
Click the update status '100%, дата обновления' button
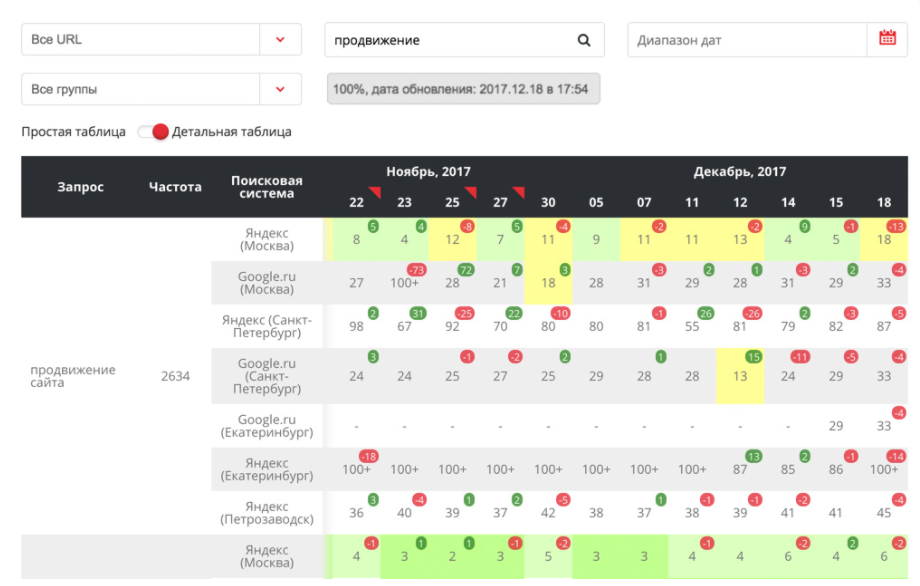click(463, 89)
